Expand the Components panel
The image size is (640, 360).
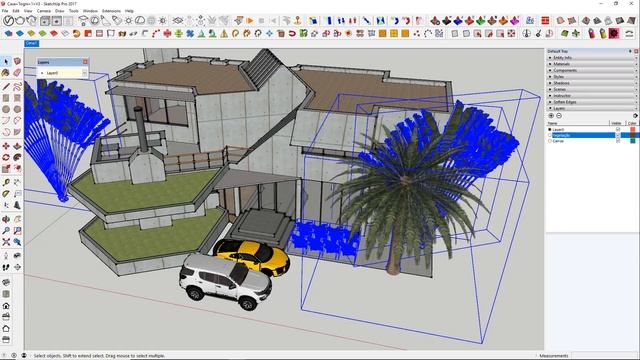click(x=592, y=70)
